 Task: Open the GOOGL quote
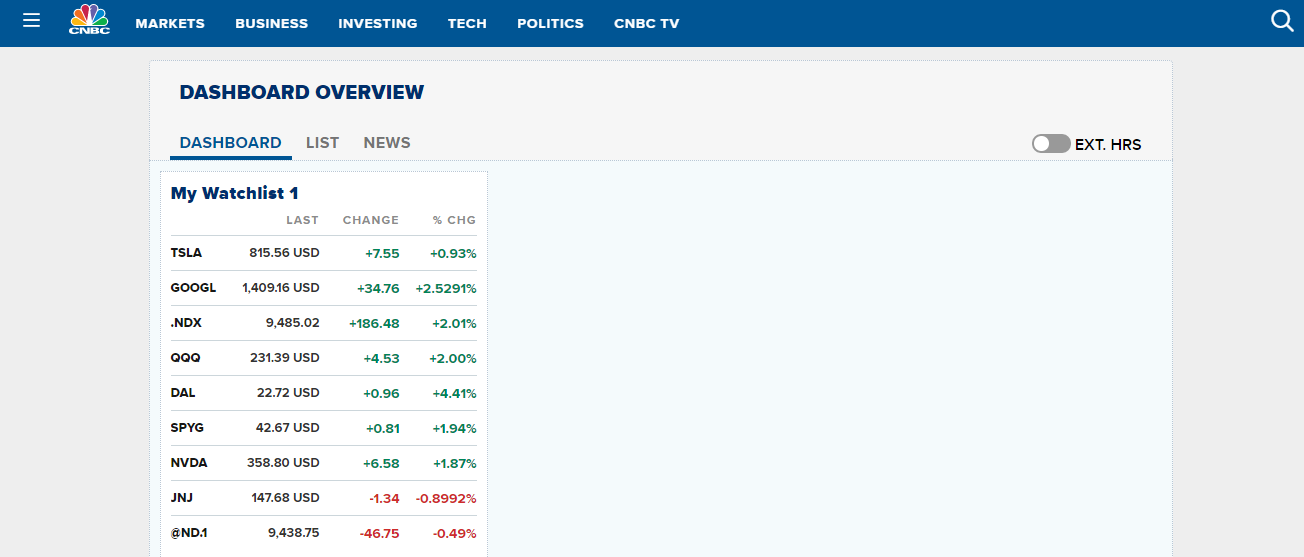193,288
